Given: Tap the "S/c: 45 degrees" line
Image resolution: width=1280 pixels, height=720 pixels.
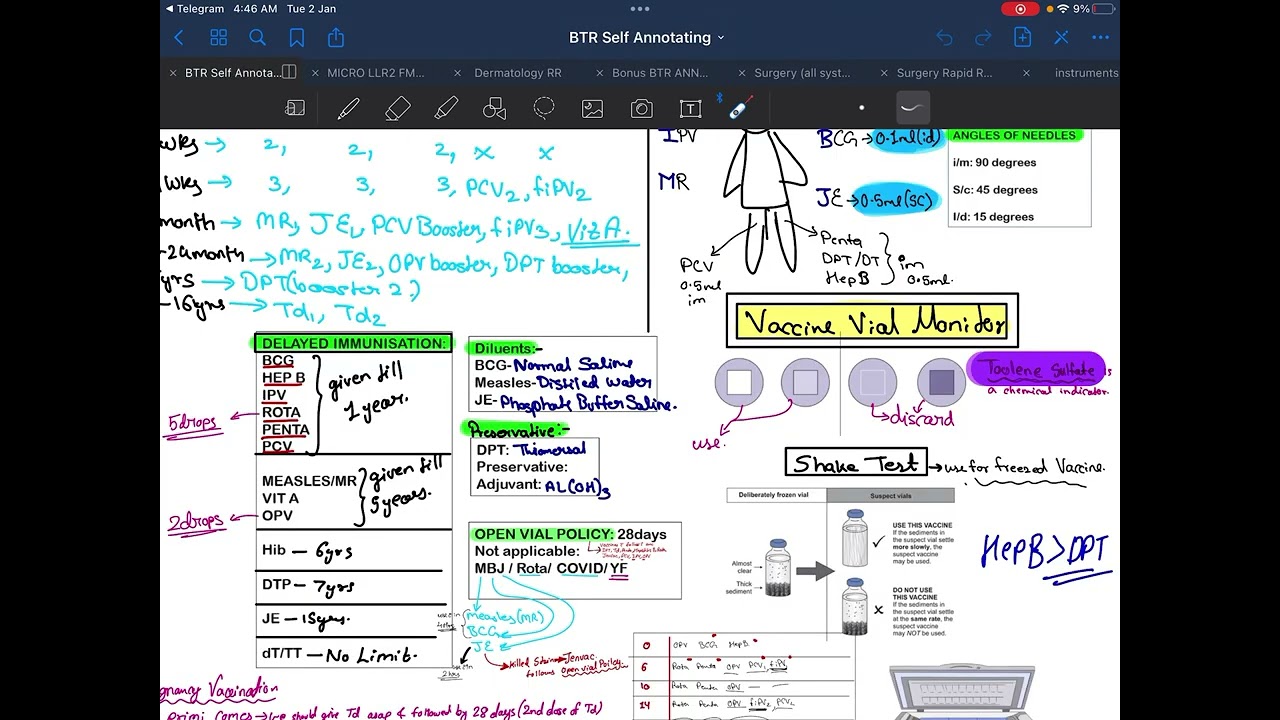Looking at the screenshot, I should [x=994, y=190].
